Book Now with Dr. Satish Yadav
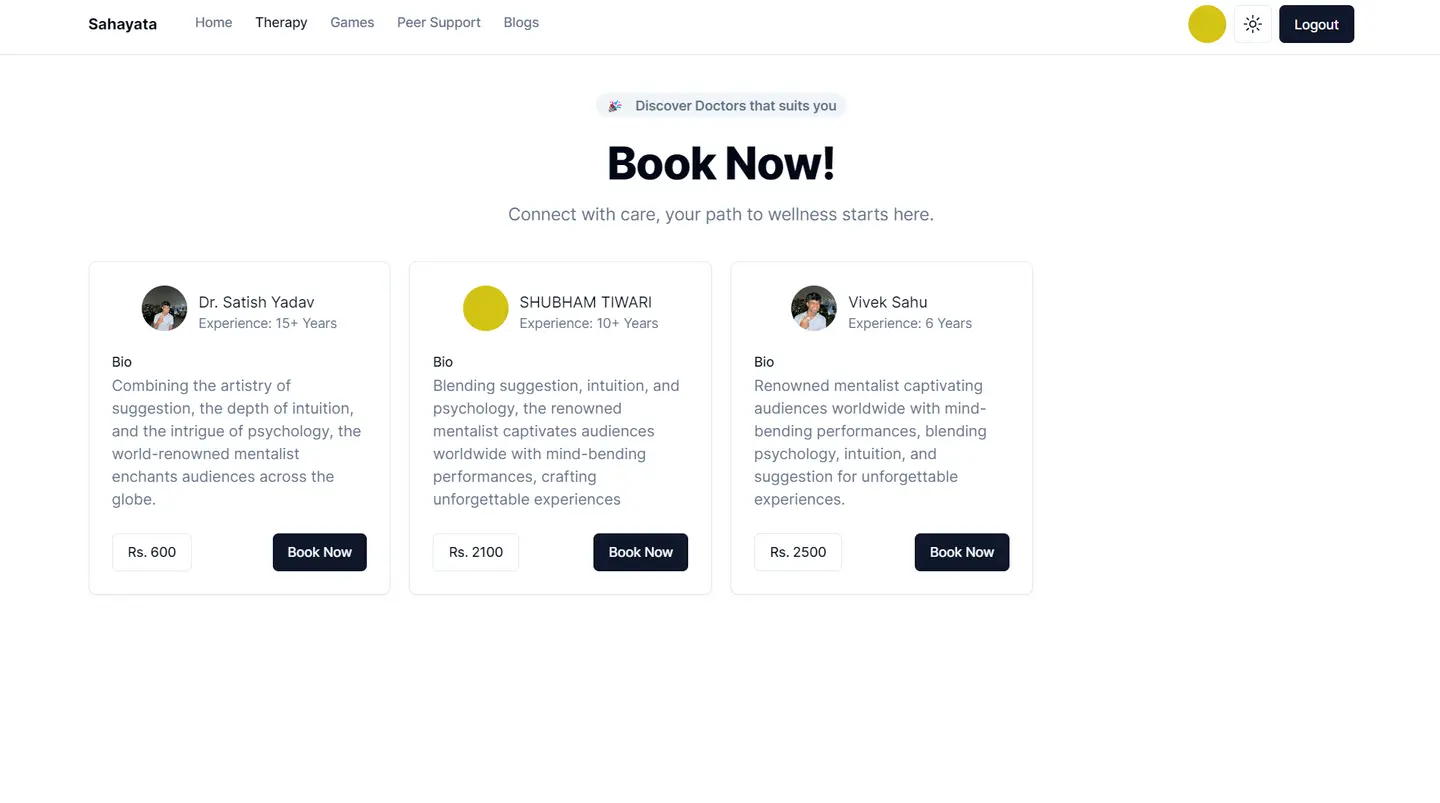1440x803 pixels. (x=319, y=552)
